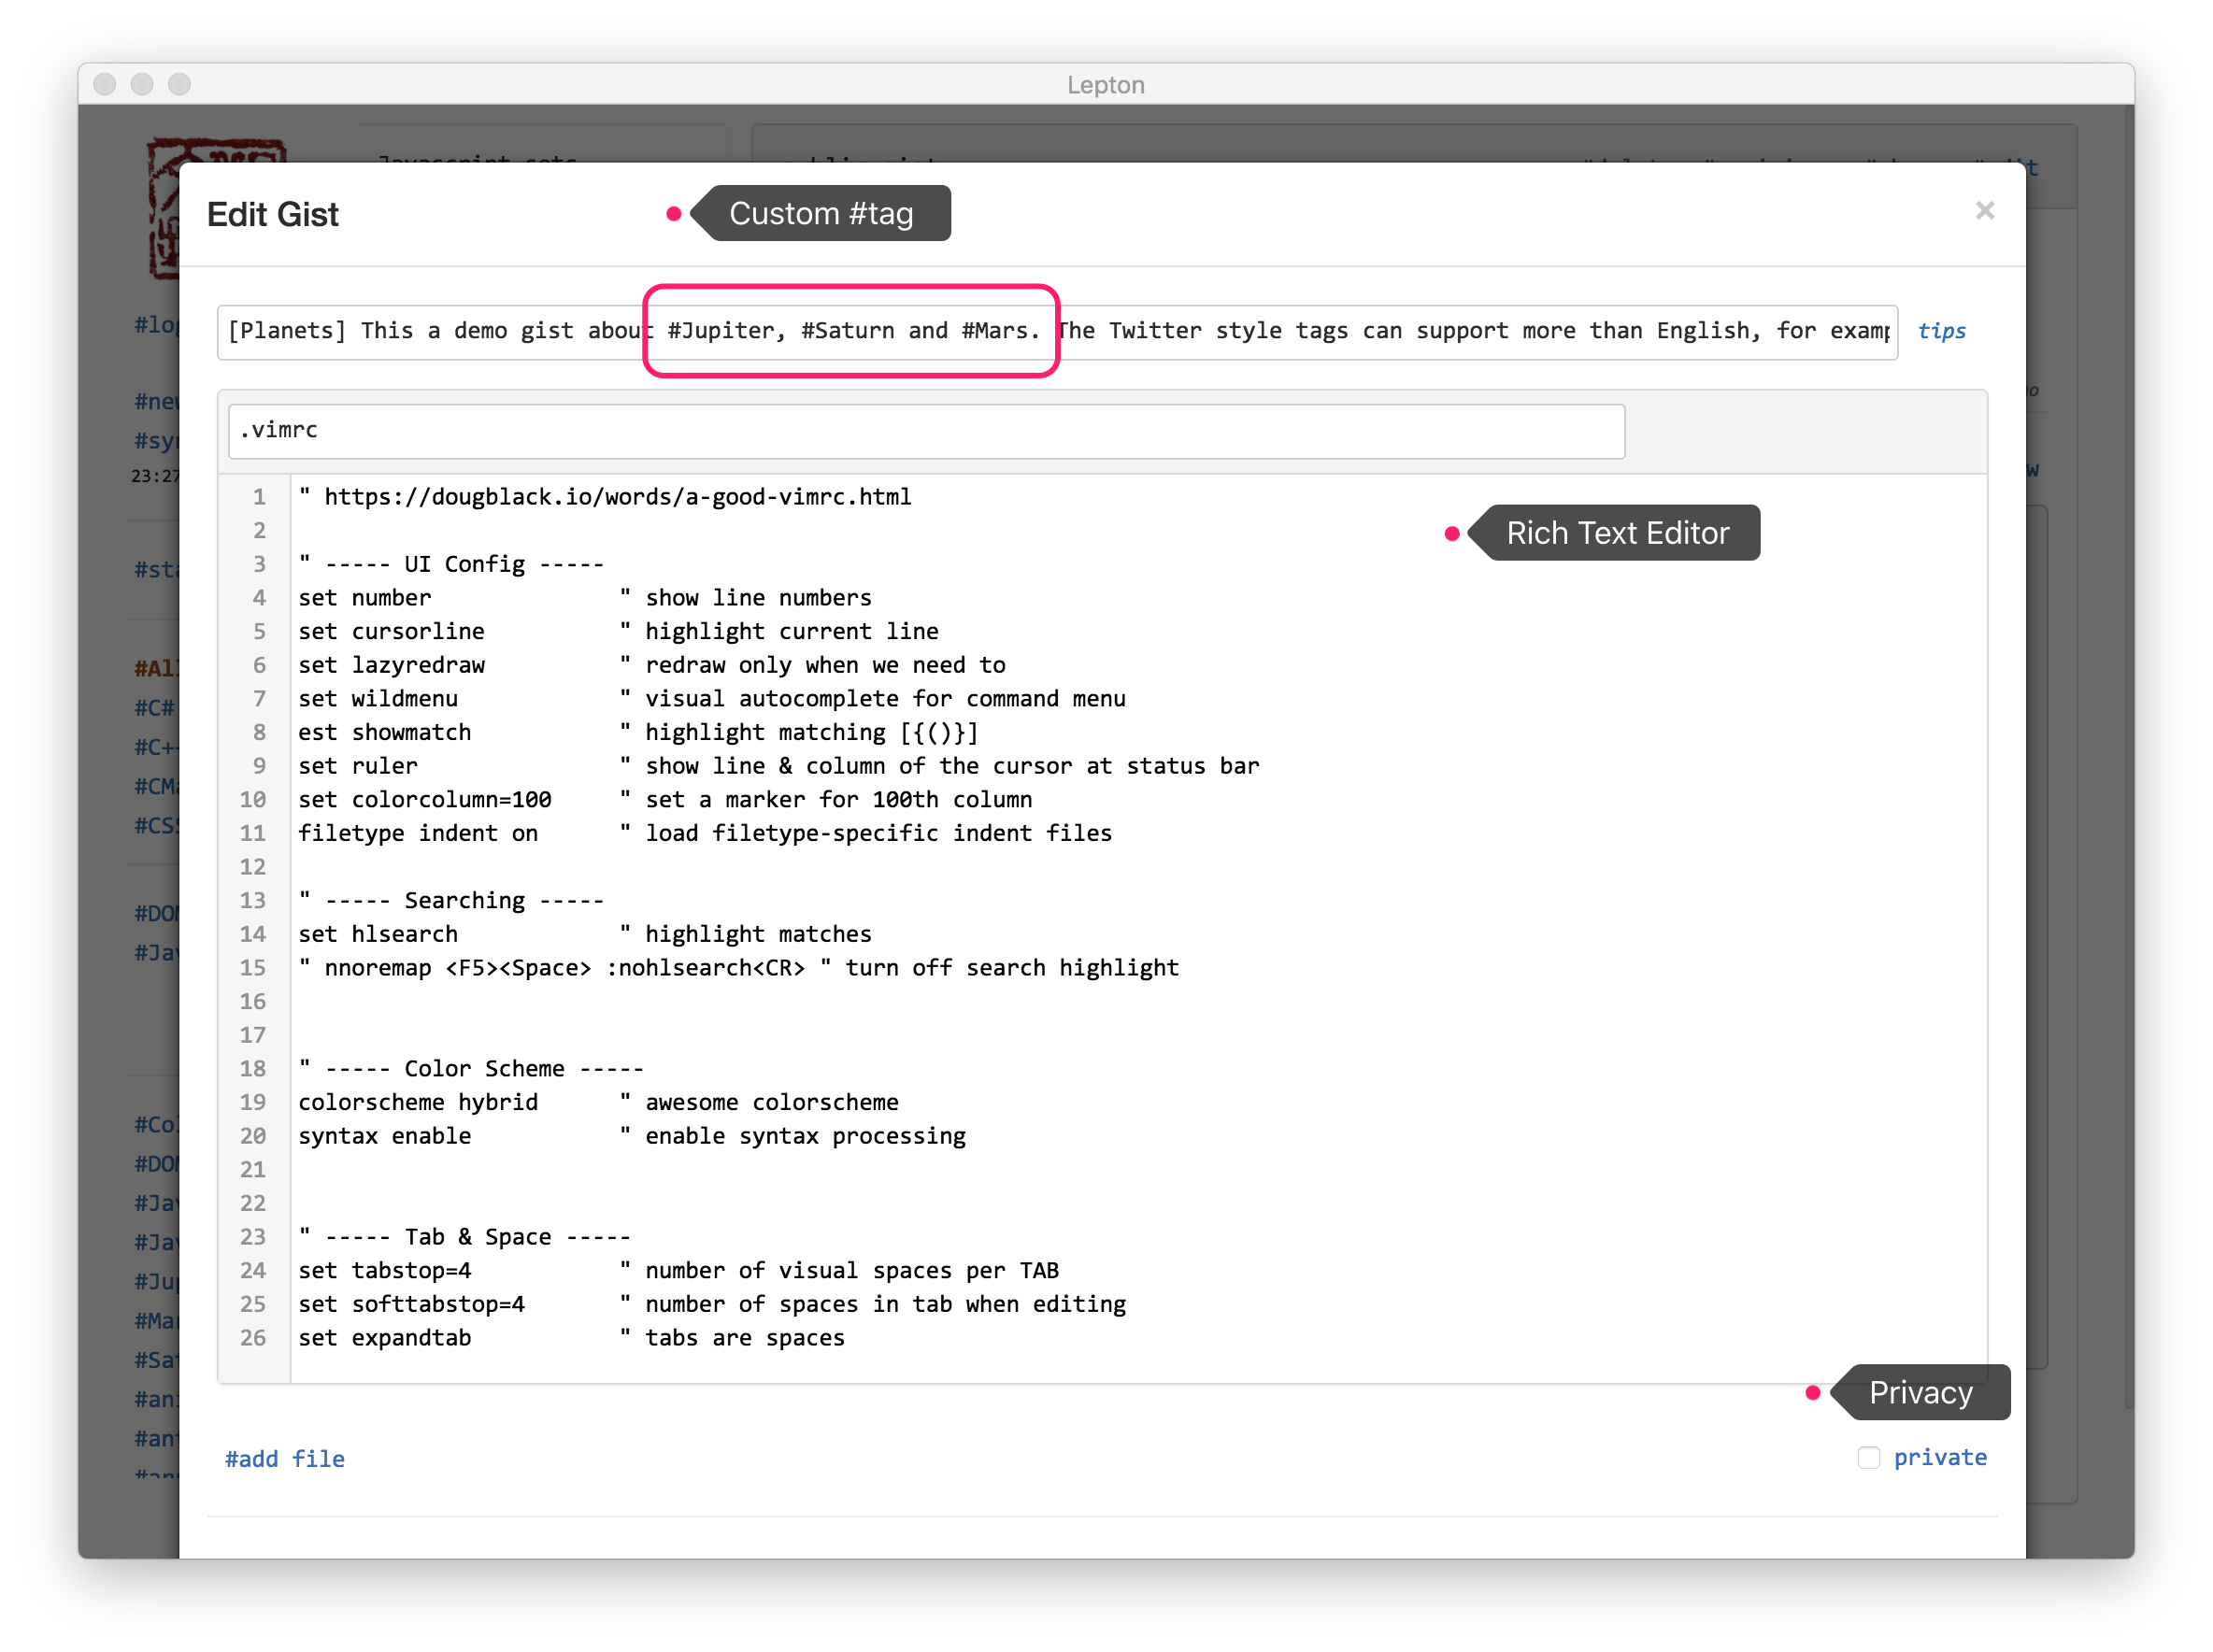Click the Rich Text Editor callout label

(1617, 533)
